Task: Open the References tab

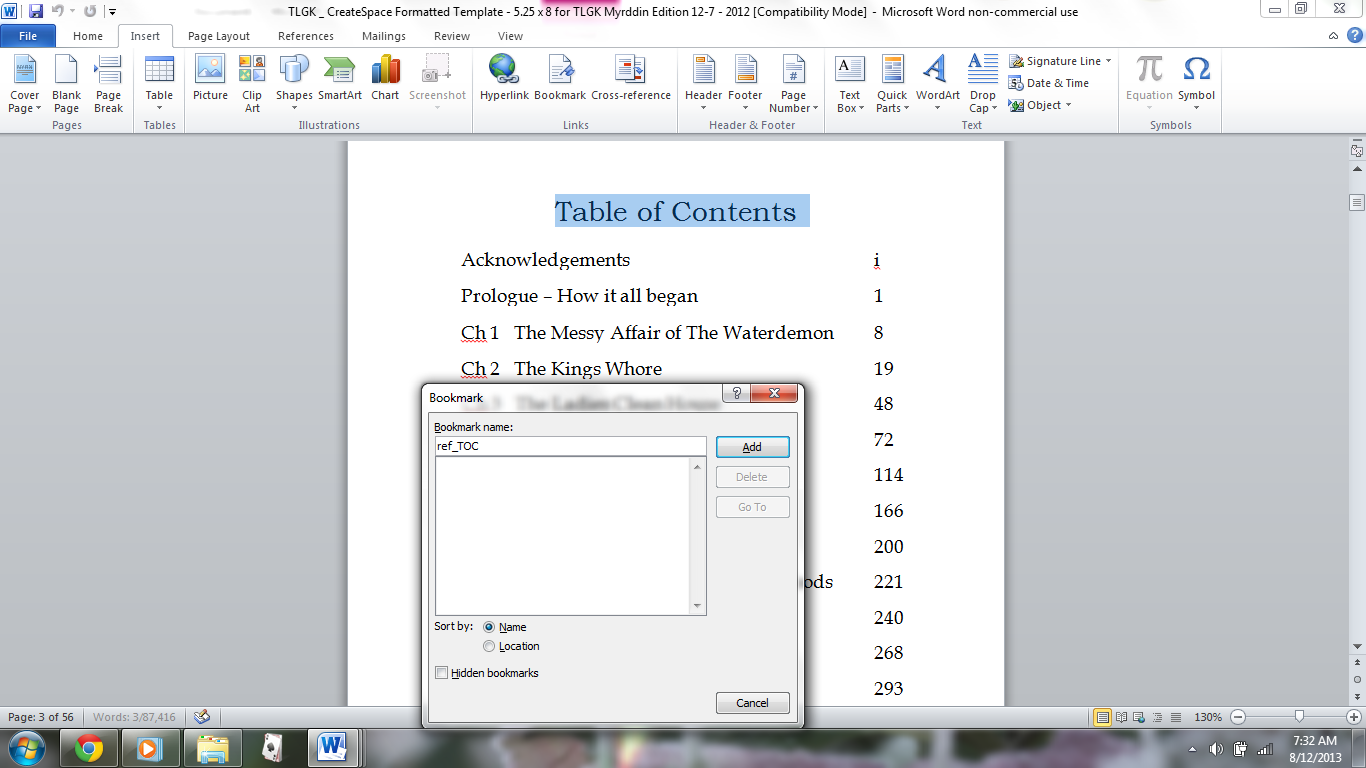Action: coord(306,36)
